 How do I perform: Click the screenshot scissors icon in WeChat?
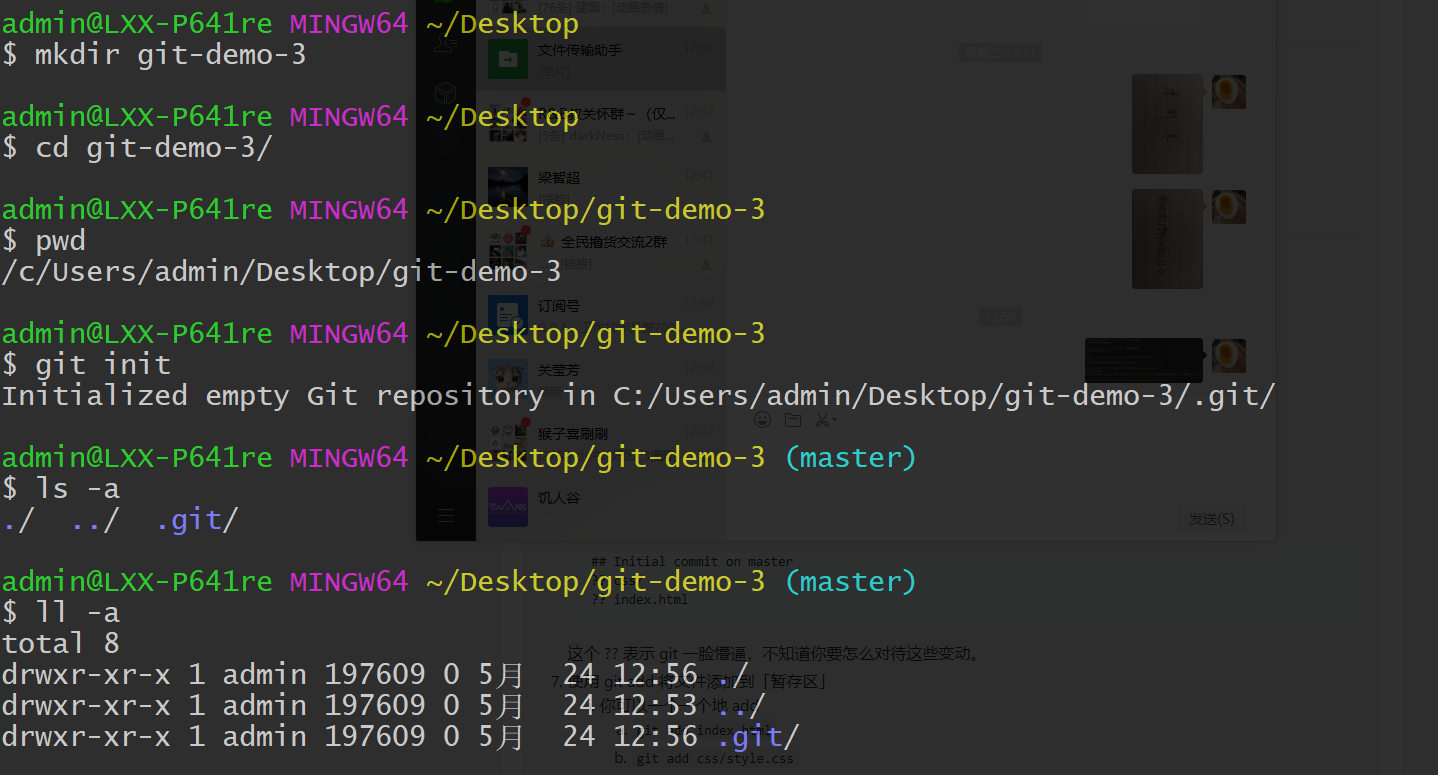(823, 419)
